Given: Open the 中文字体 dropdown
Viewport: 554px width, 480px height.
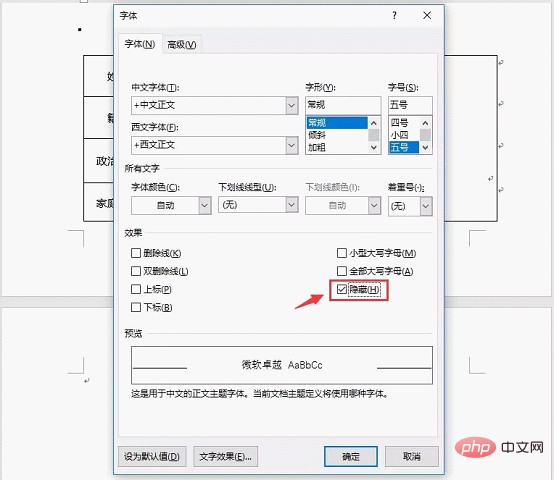Looking at the screenshot, I should click(x=292, y=105).
